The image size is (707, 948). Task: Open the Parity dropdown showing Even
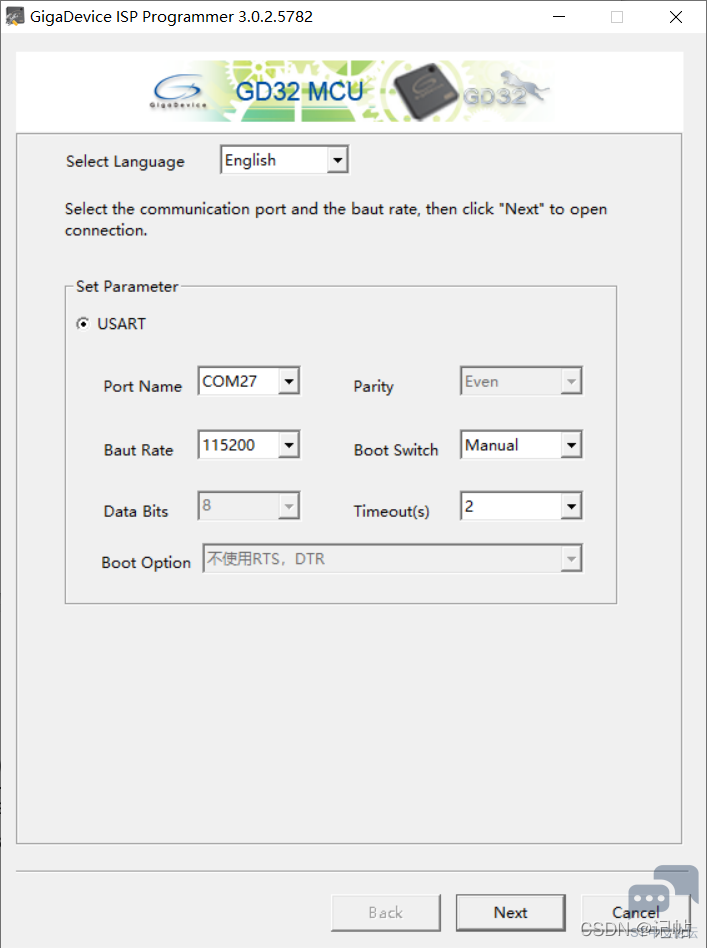click(521, 381)
